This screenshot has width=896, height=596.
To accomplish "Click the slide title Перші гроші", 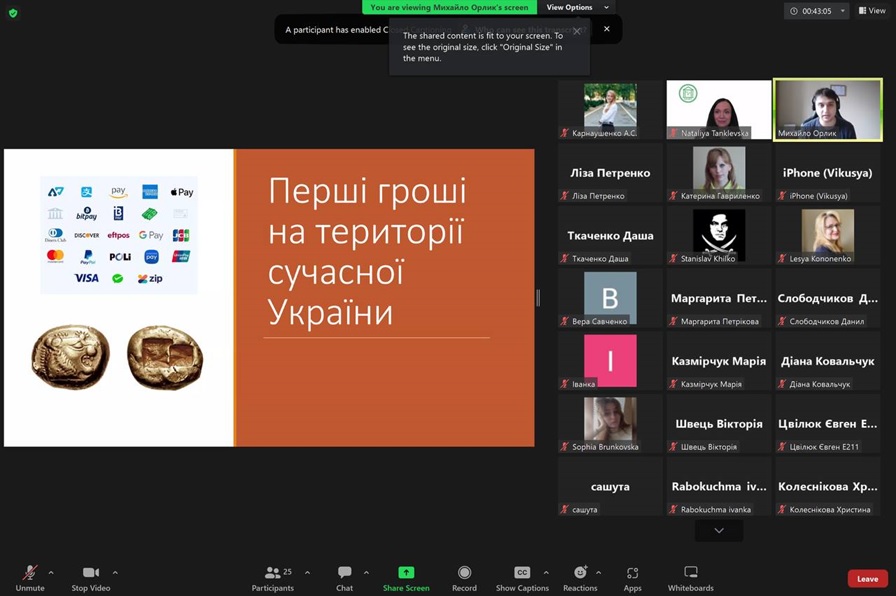I will (x=367, y=191).
